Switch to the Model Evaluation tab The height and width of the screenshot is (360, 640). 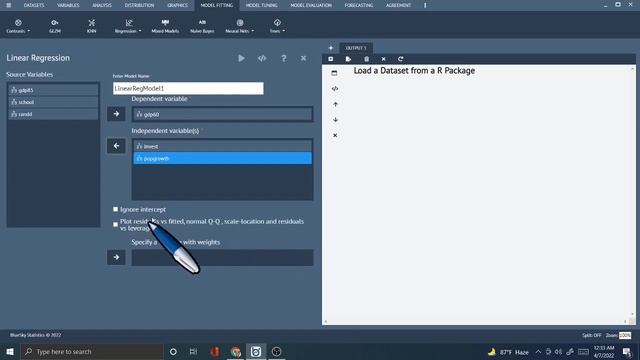(311, 5)
